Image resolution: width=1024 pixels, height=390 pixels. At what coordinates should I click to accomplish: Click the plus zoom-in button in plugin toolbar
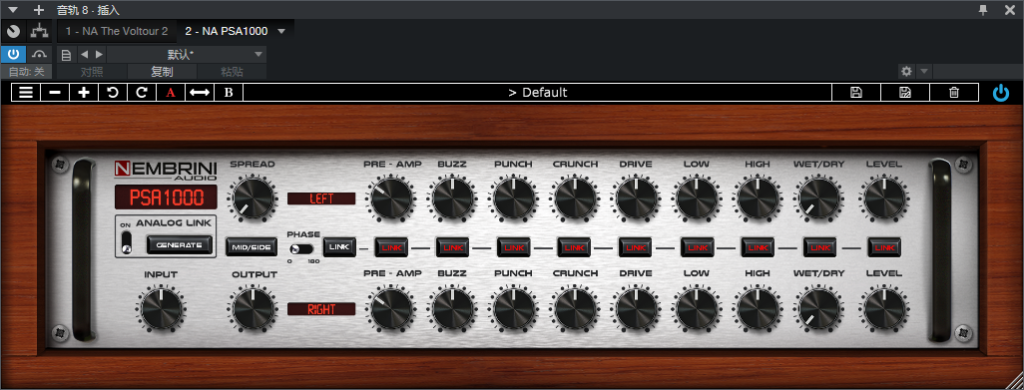(x=84, y=92)
